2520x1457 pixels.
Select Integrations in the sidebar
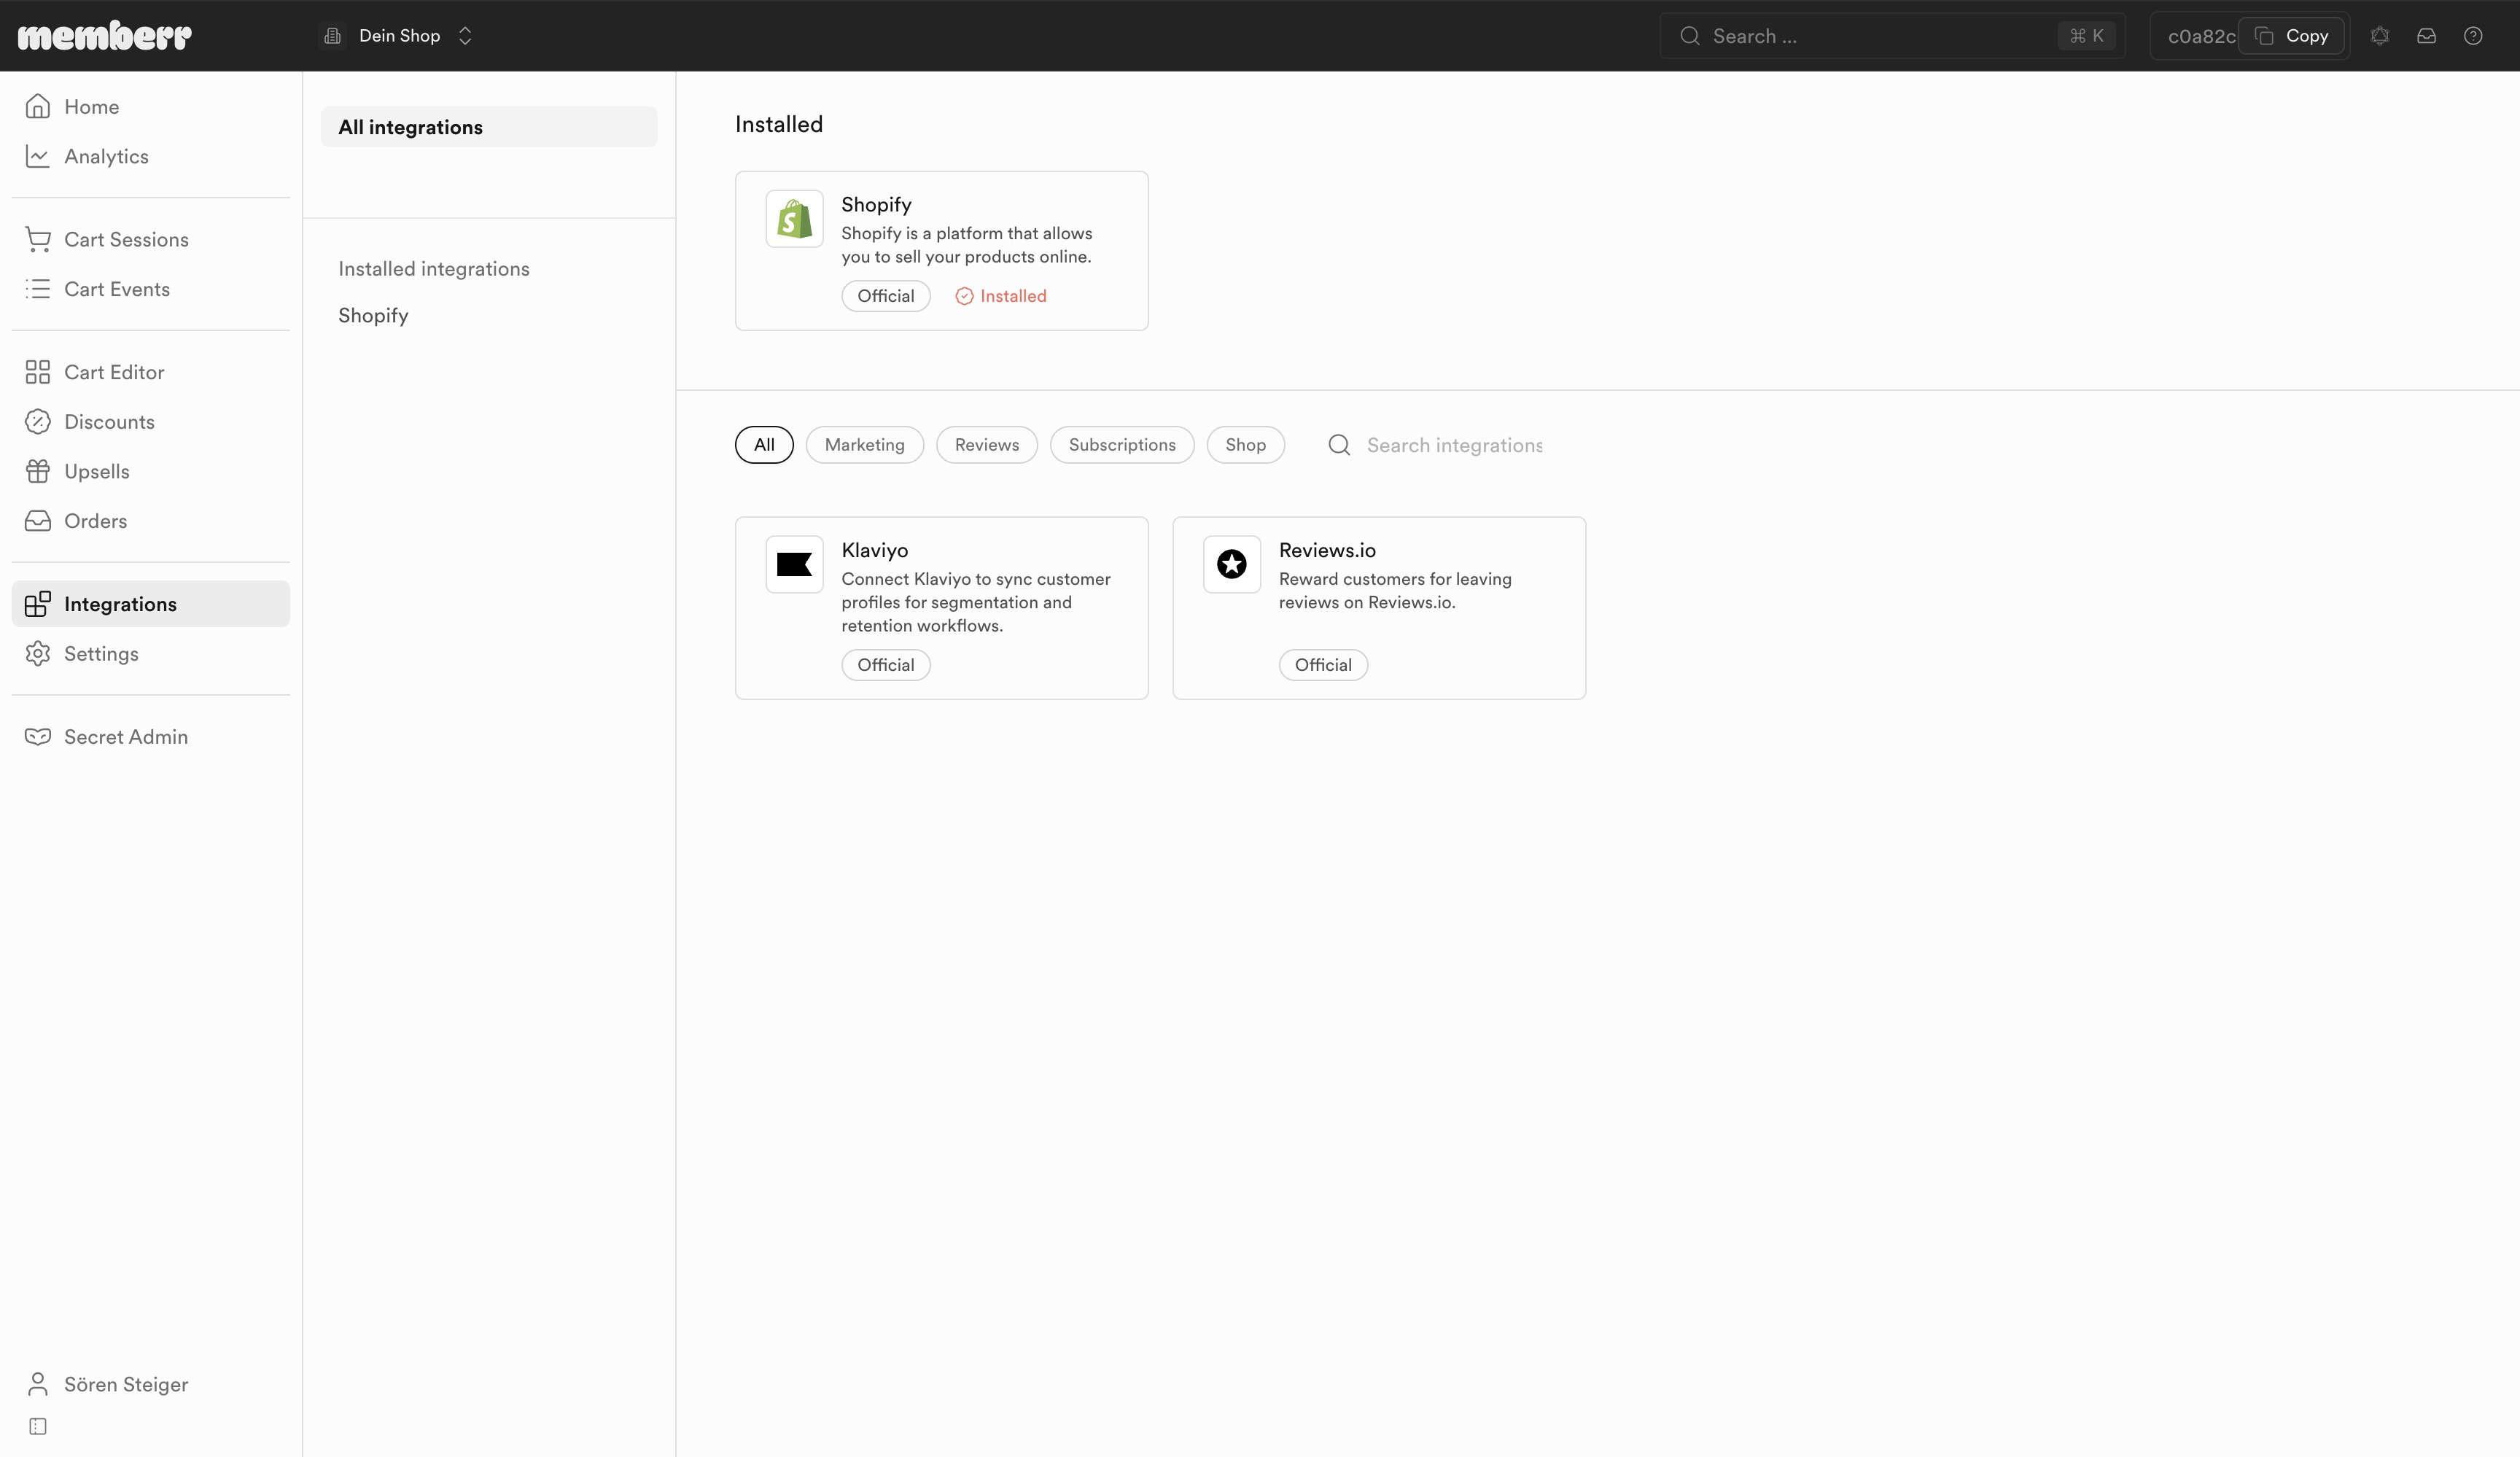point(151,604)
